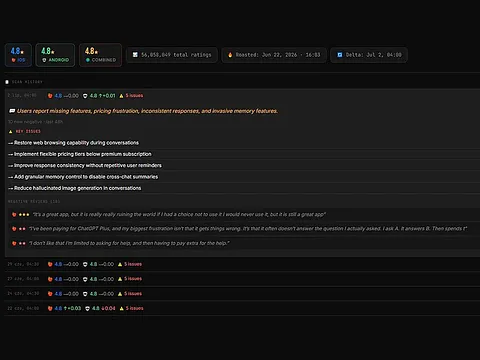Select the Combined 4.8 rating card
The image size is (480, 360).
click(100, 55)
